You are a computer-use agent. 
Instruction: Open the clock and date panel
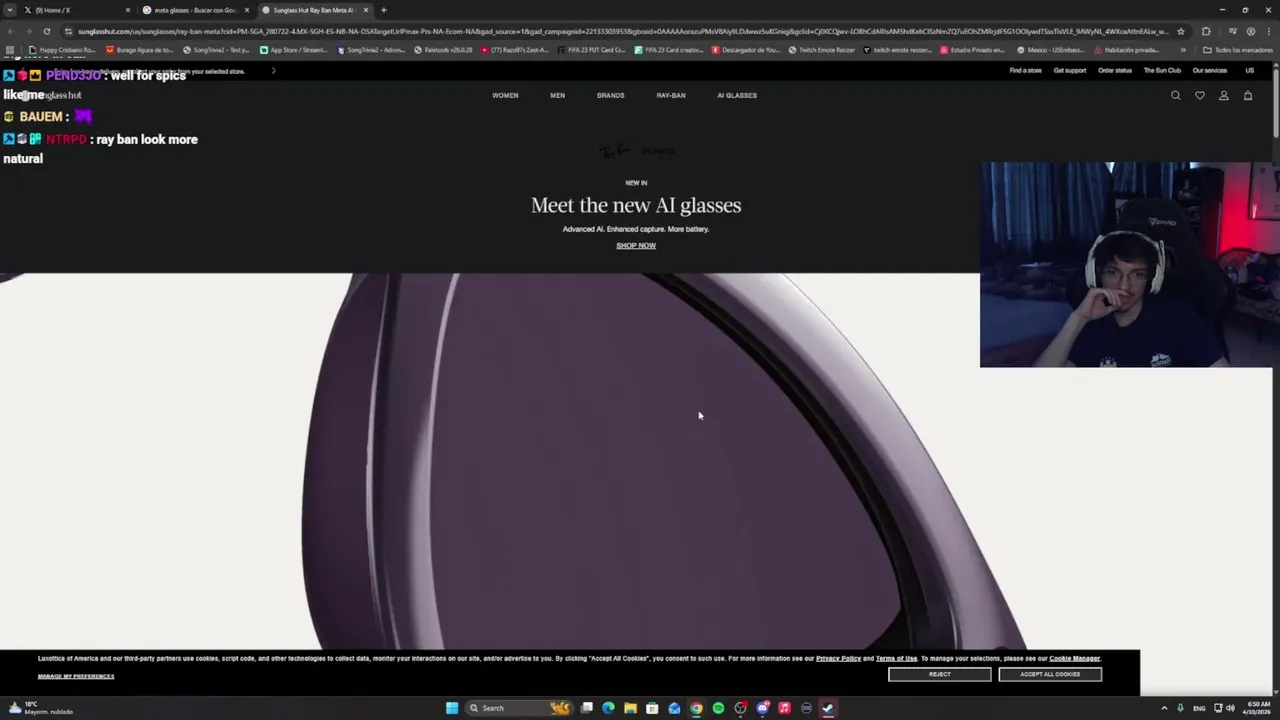(1257, 708)
